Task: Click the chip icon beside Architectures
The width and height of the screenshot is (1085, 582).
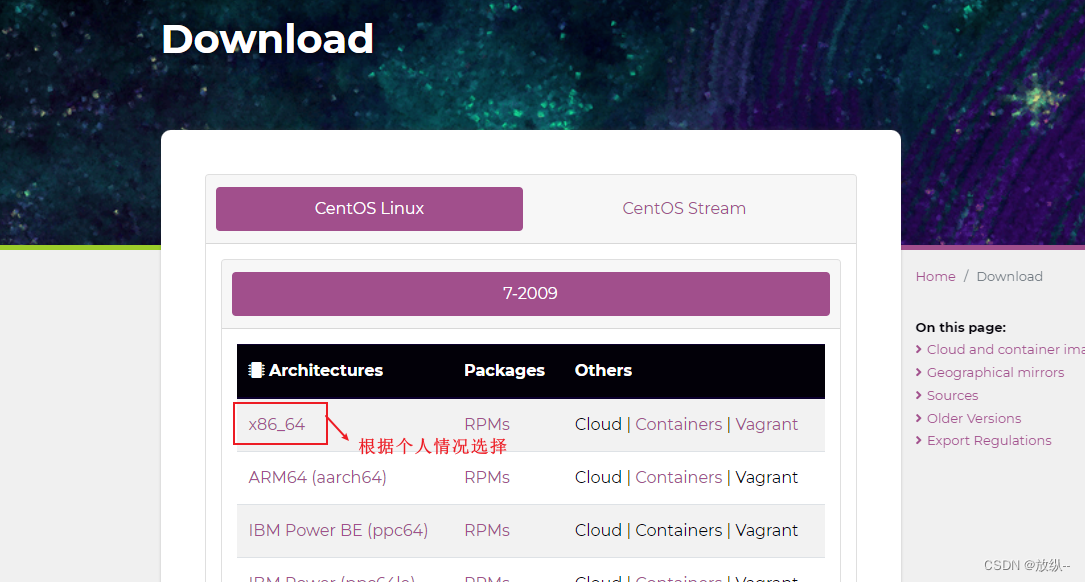Action: (256, 370)
